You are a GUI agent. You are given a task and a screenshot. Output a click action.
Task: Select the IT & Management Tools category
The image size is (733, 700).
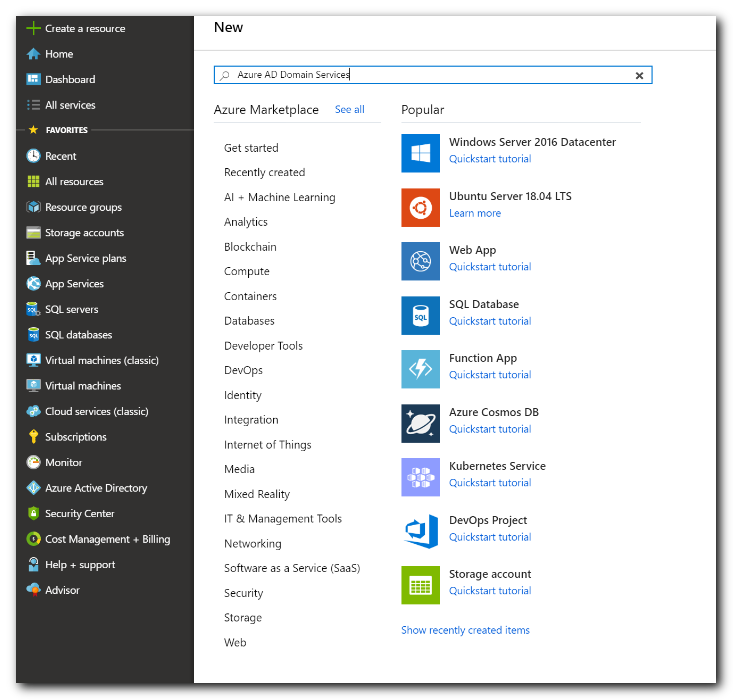point(283,519)
